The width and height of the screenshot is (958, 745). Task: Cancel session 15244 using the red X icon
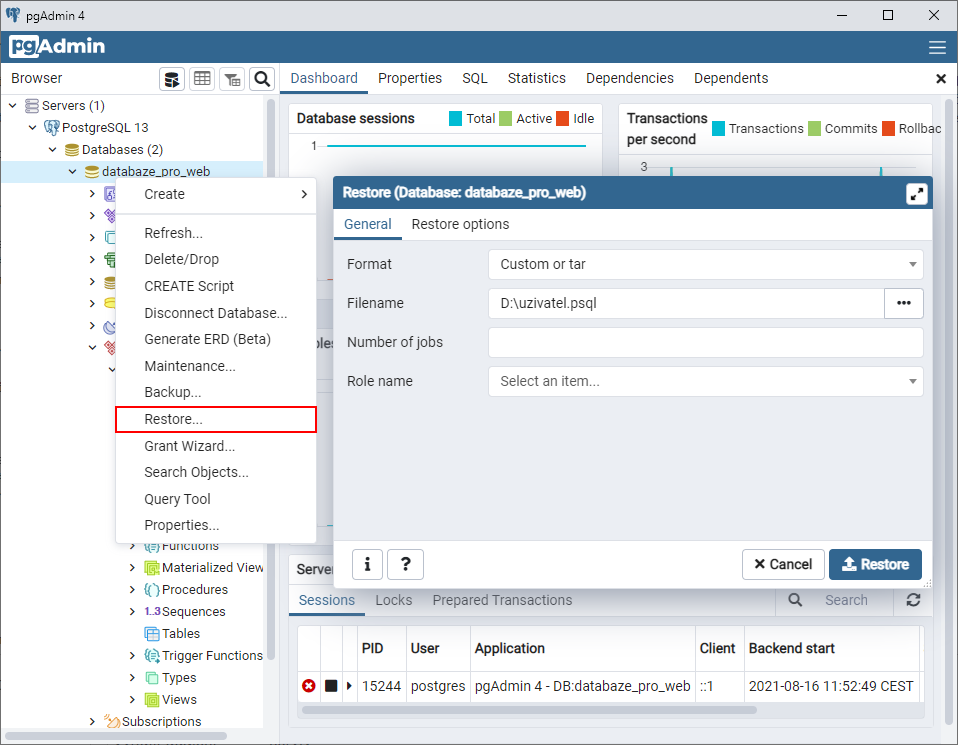click(309, 686)
